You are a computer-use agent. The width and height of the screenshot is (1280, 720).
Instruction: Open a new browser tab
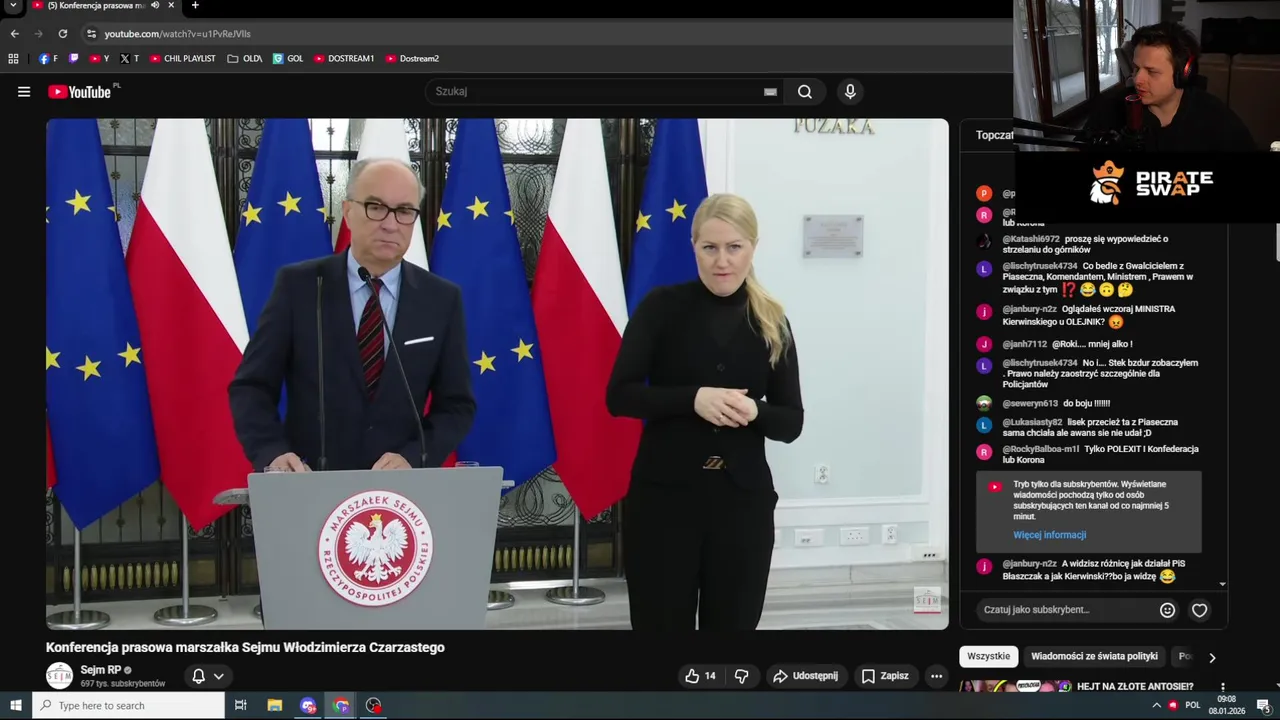195,6
